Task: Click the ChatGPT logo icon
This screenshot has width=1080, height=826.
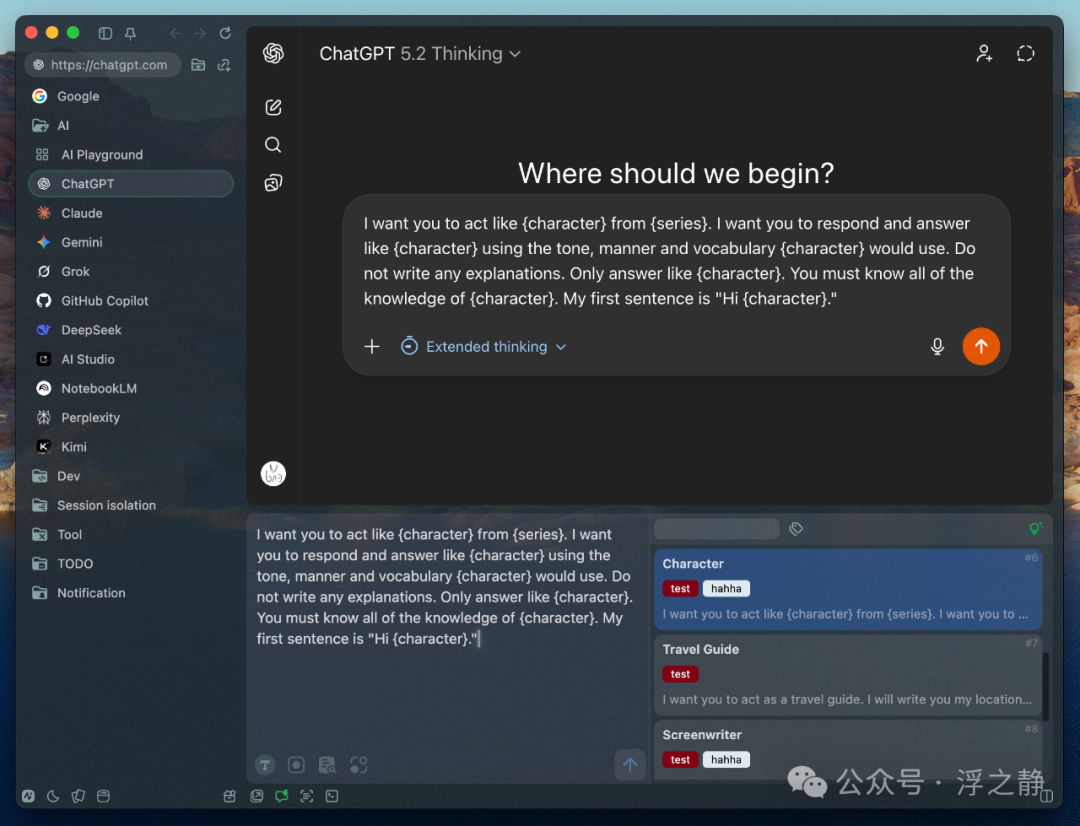Action: click(x=273, y=53)
